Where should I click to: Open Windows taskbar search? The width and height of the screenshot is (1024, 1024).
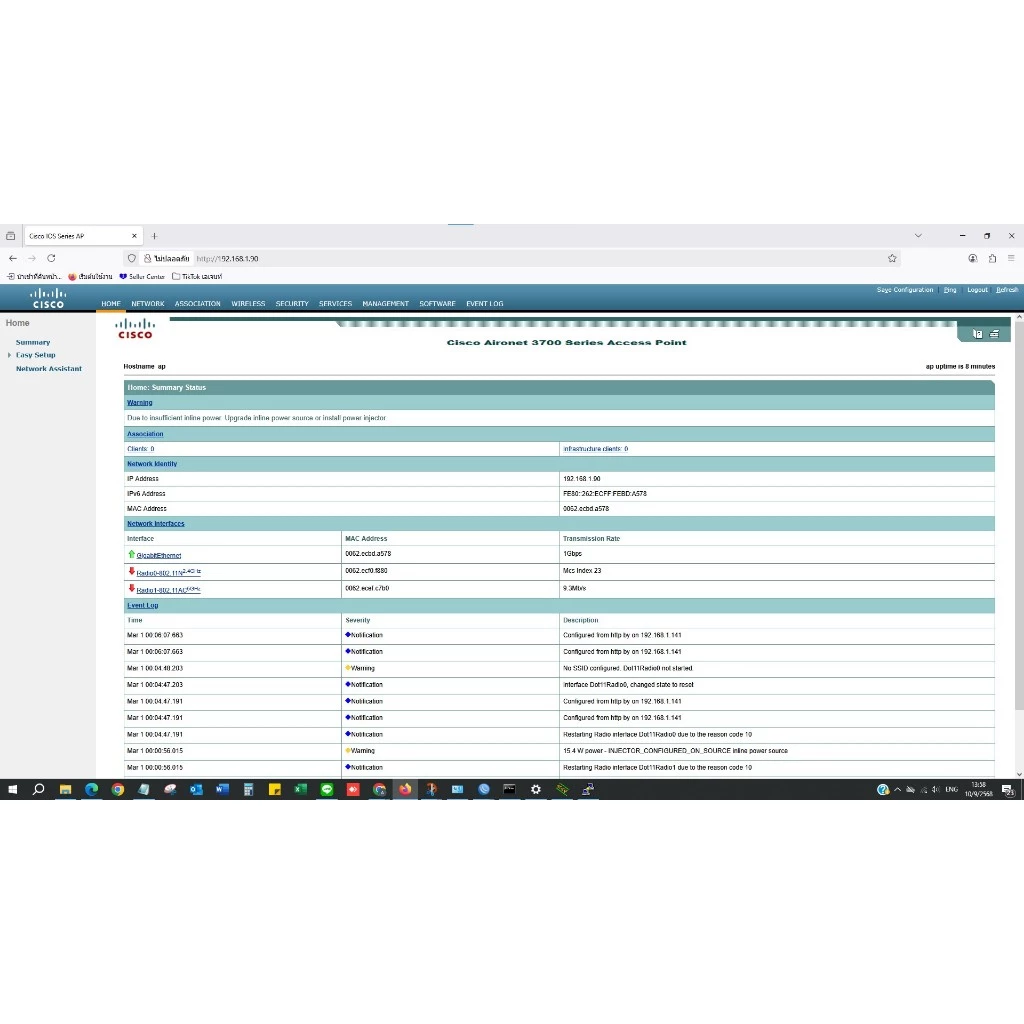click(x=39, y=790)
